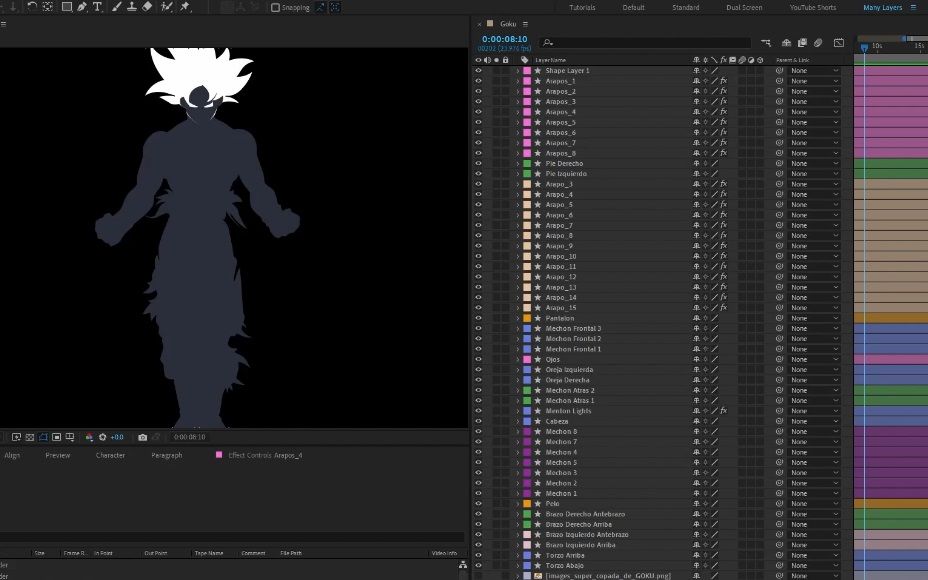
Task: Hide the Pantalon layer
Action: (x=478, y=318)
